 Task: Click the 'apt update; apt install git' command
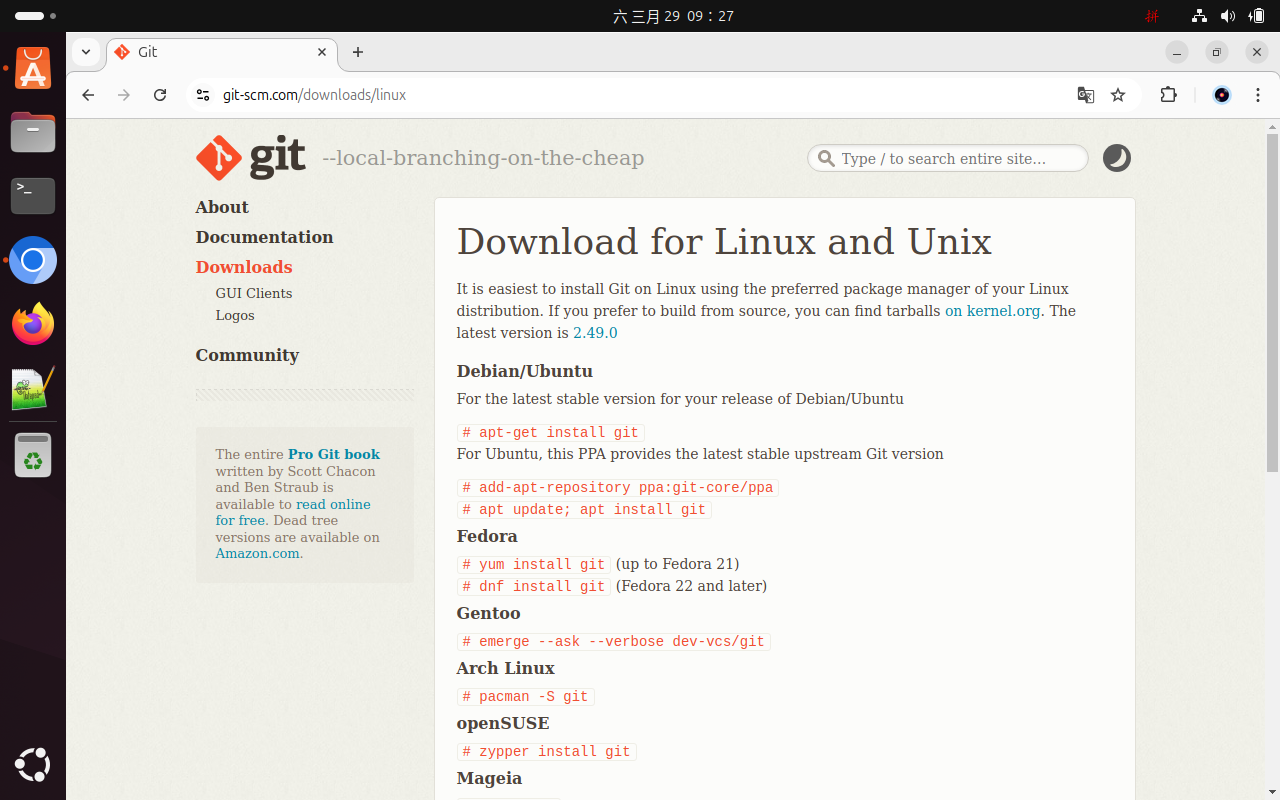pos(584,509)
